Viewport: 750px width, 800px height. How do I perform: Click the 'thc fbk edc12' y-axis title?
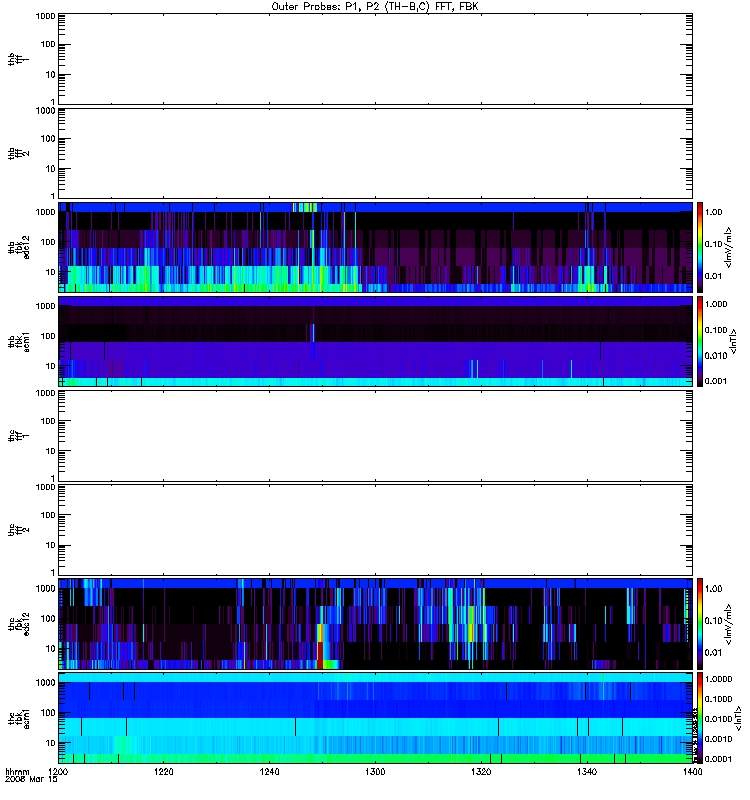19,623
